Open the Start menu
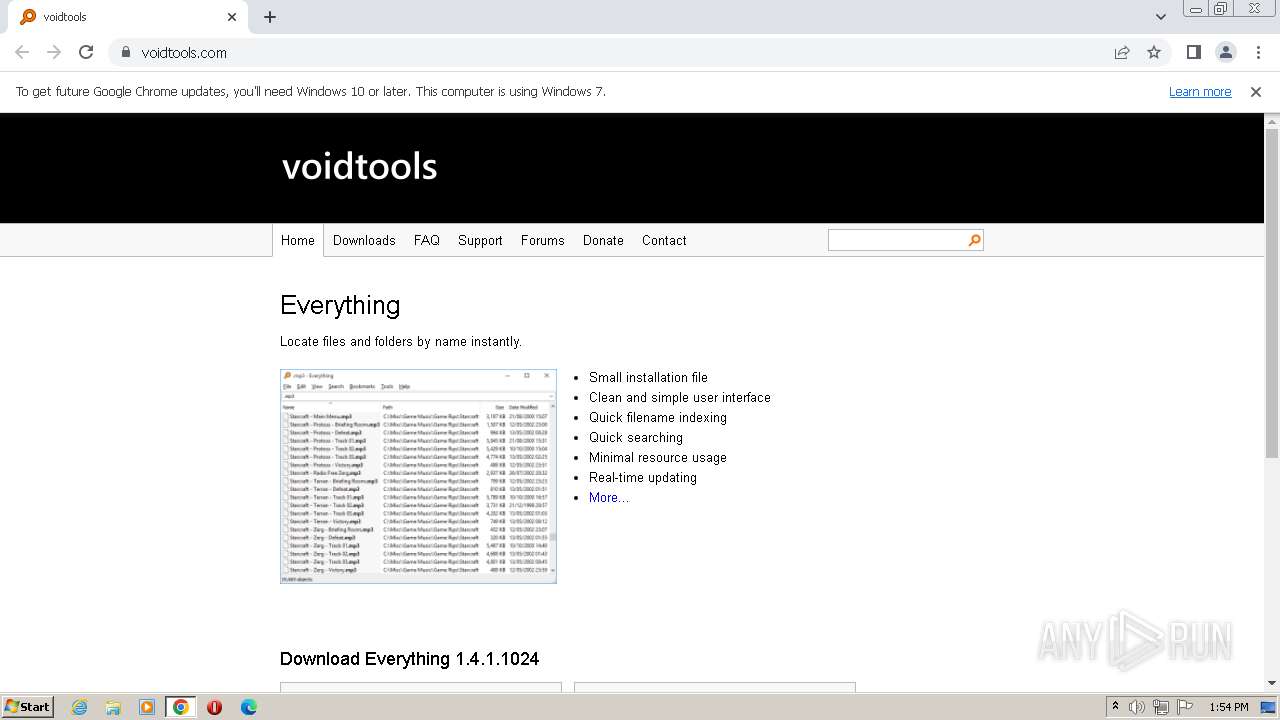1280x720 pixels. (28, 707)
